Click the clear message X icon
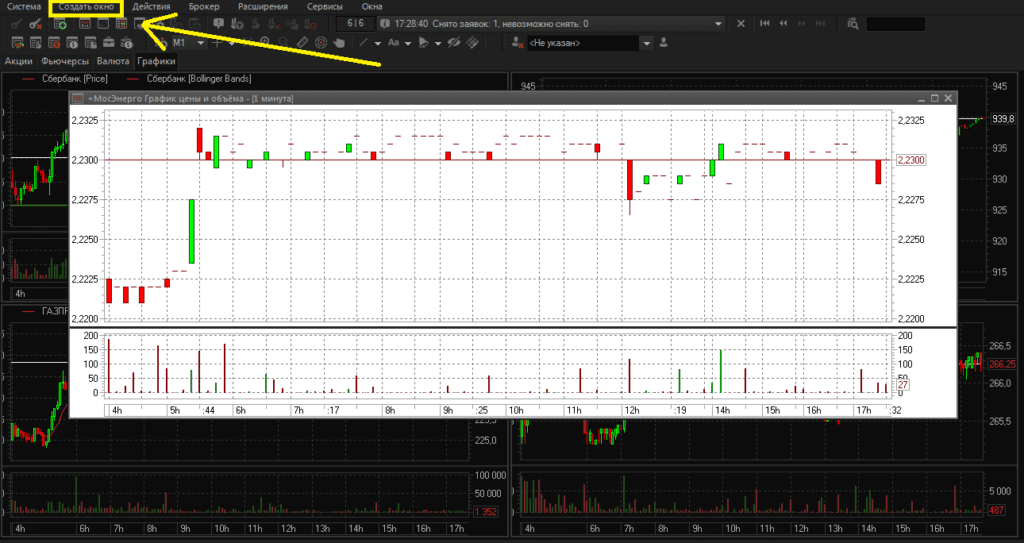The width and height of the screenshot is (1024, 543). (740, 23)
